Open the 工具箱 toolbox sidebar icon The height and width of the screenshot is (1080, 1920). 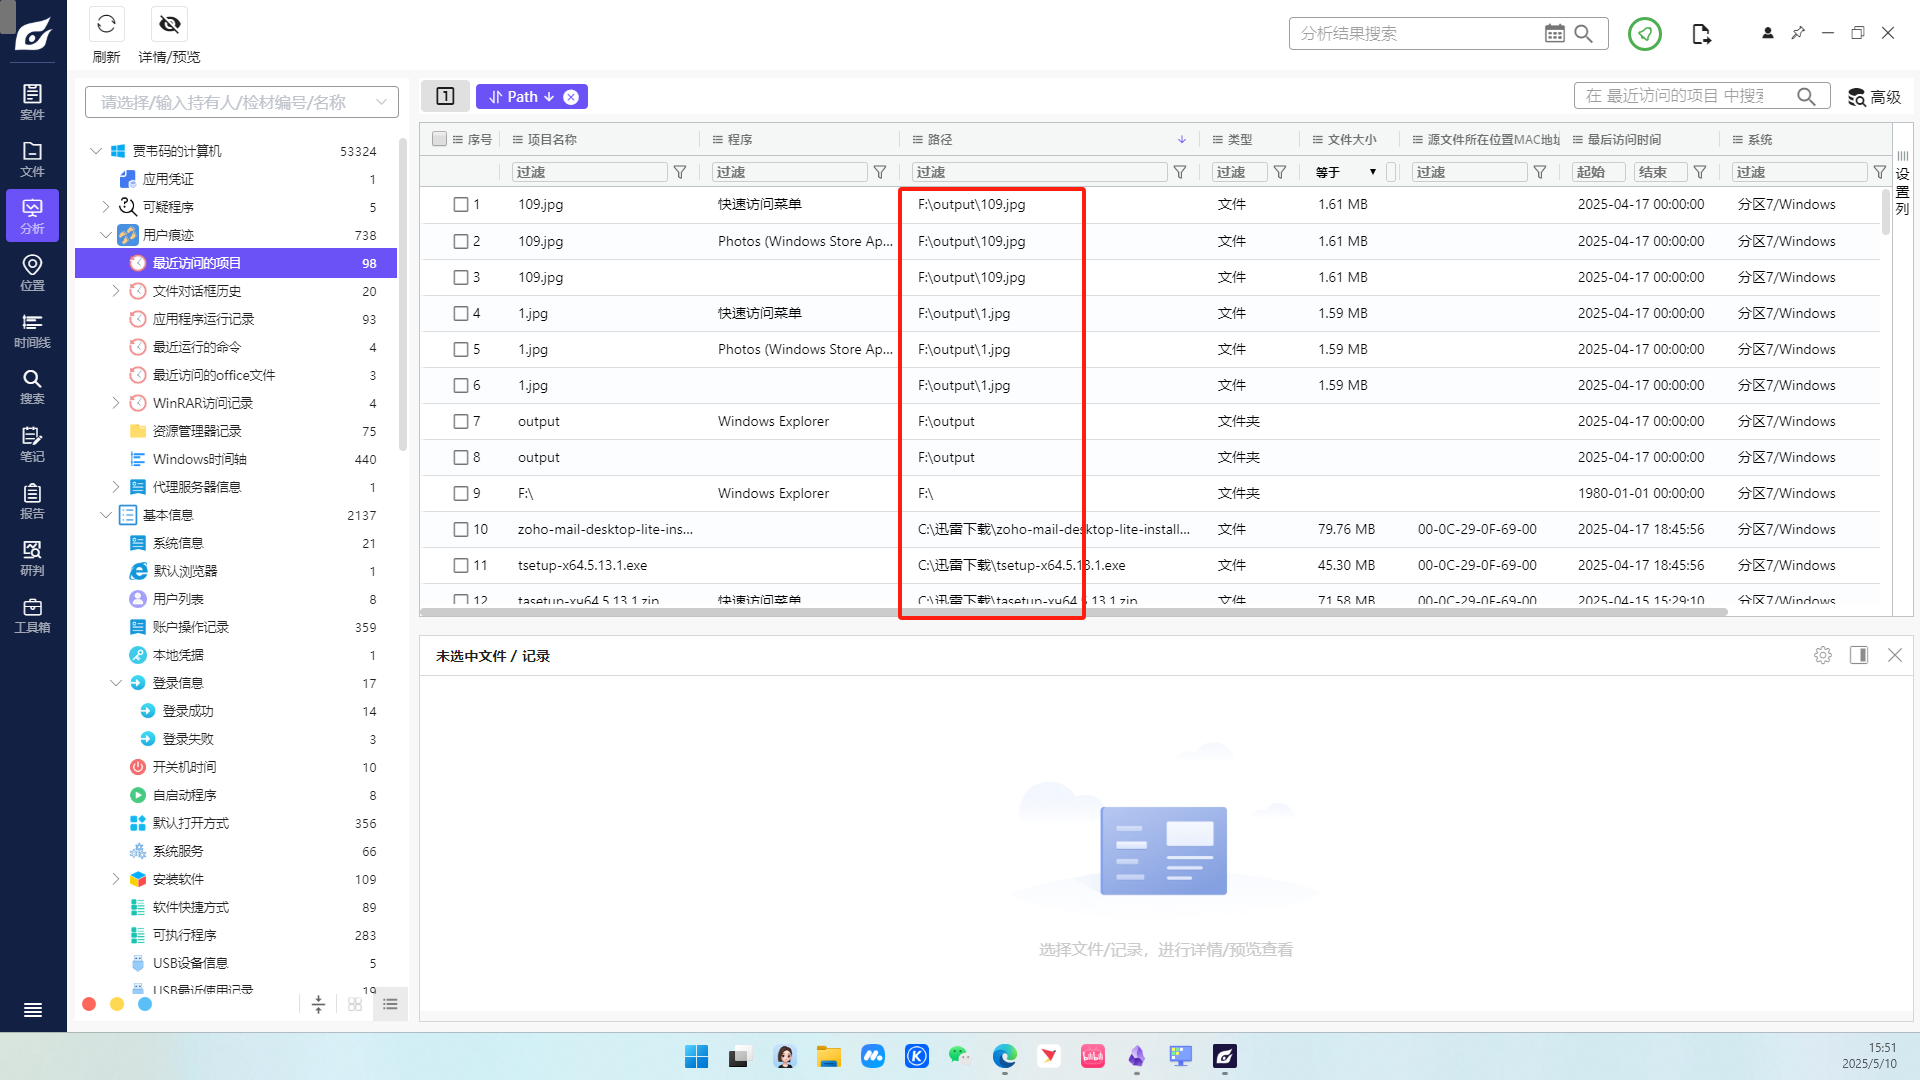(x=32, y=615)
